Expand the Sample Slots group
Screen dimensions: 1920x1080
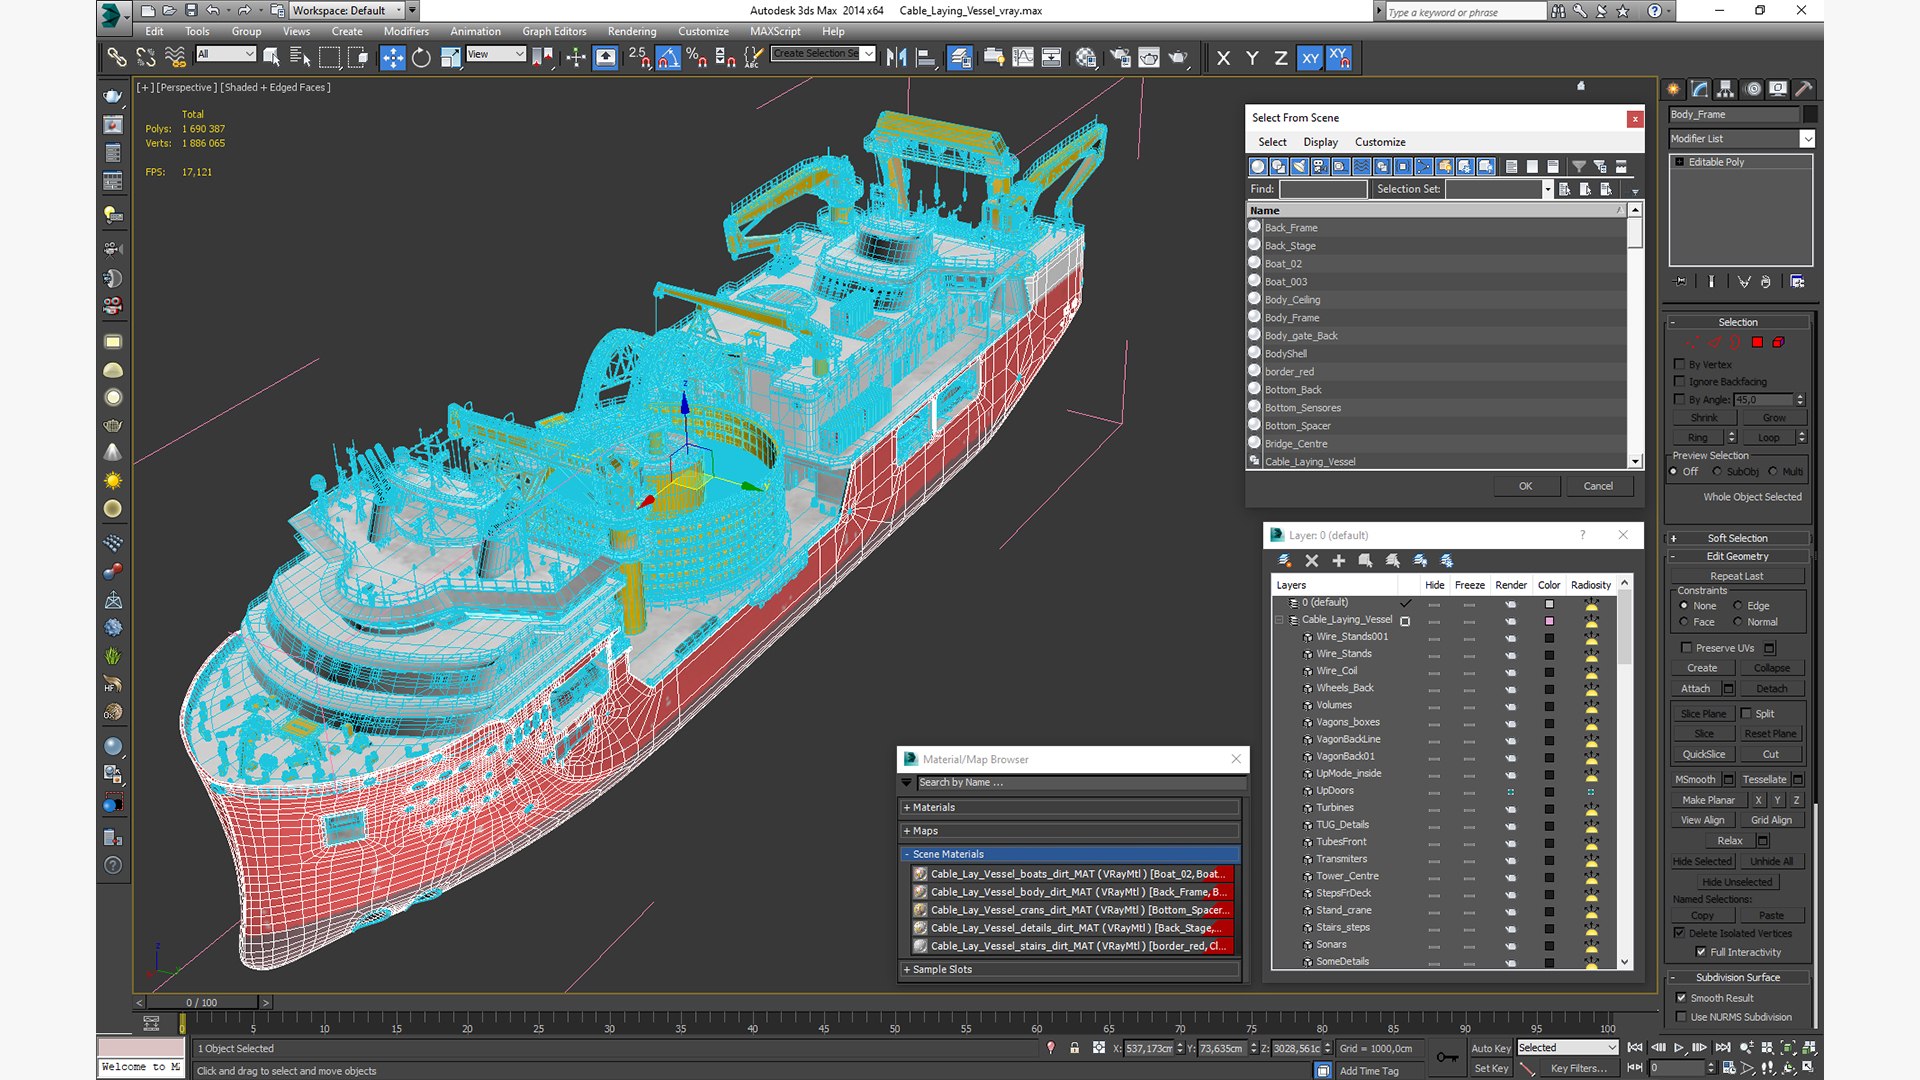[1070, 969]
